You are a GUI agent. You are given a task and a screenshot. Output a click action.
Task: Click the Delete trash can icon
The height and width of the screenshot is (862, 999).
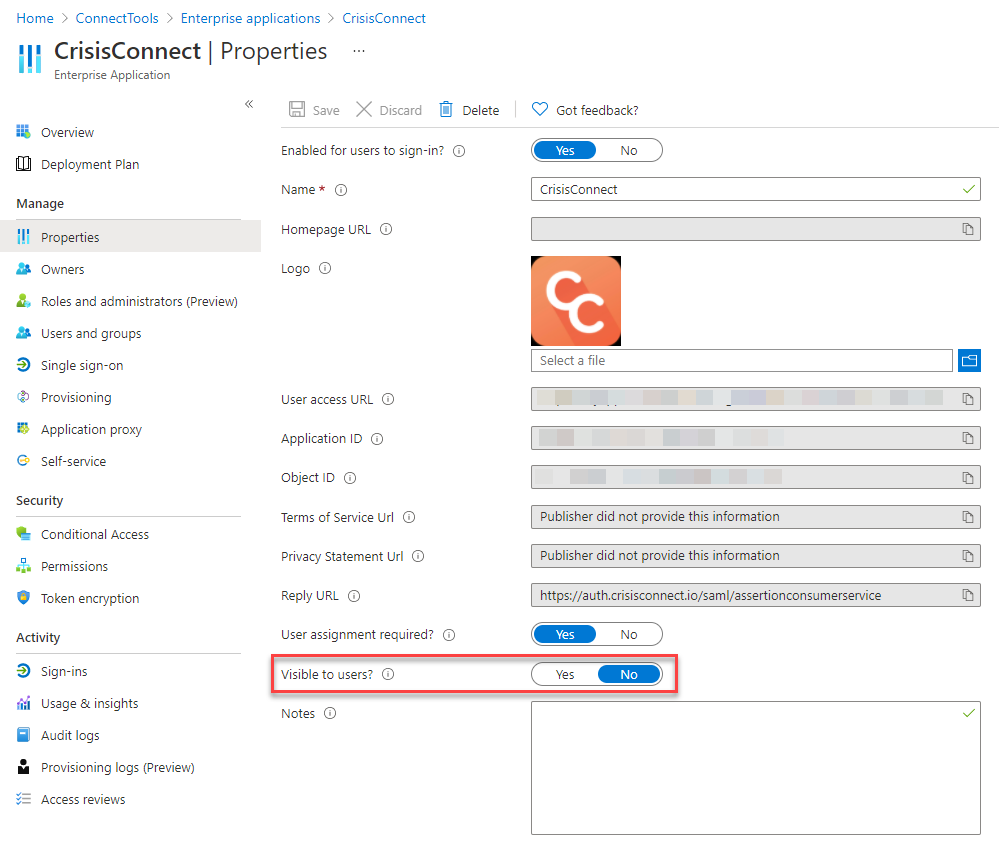pyautogui.click(x=446, y=110)
